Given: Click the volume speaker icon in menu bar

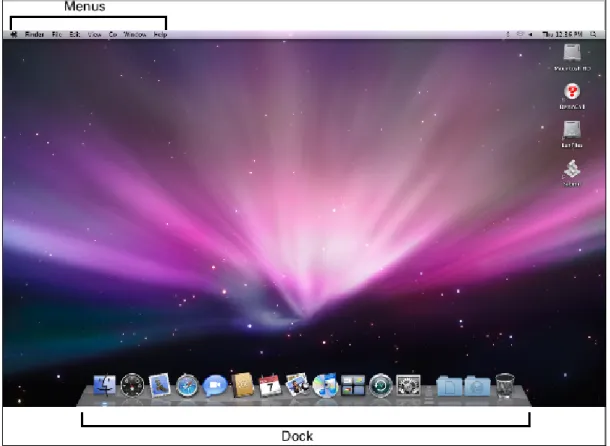Looking at the screenshot, I should (530, 34).
